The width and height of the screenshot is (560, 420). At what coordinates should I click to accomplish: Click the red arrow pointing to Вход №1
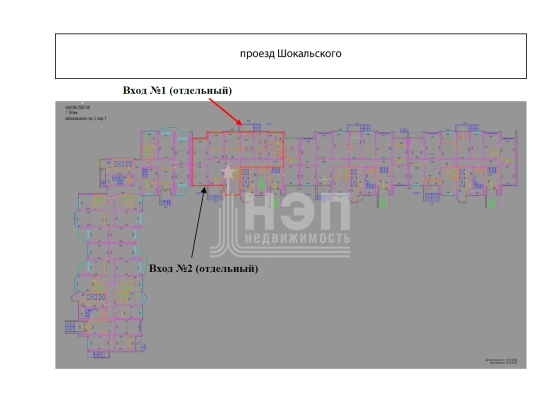(226, 111)
